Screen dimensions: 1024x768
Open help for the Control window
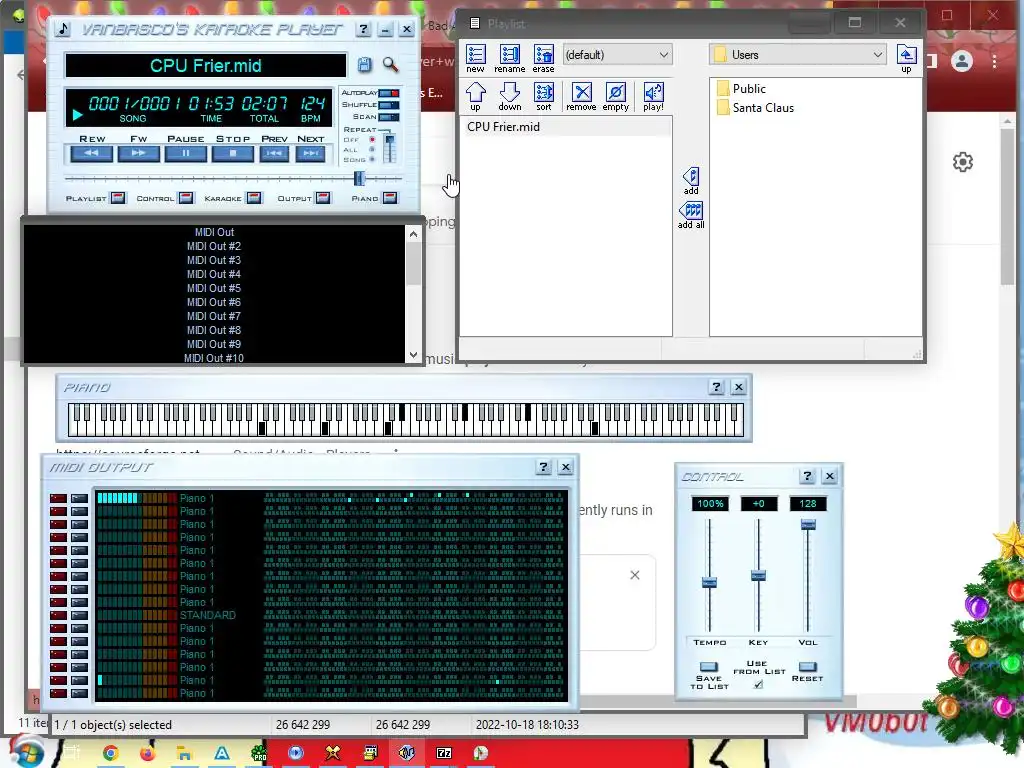[807, 476]
